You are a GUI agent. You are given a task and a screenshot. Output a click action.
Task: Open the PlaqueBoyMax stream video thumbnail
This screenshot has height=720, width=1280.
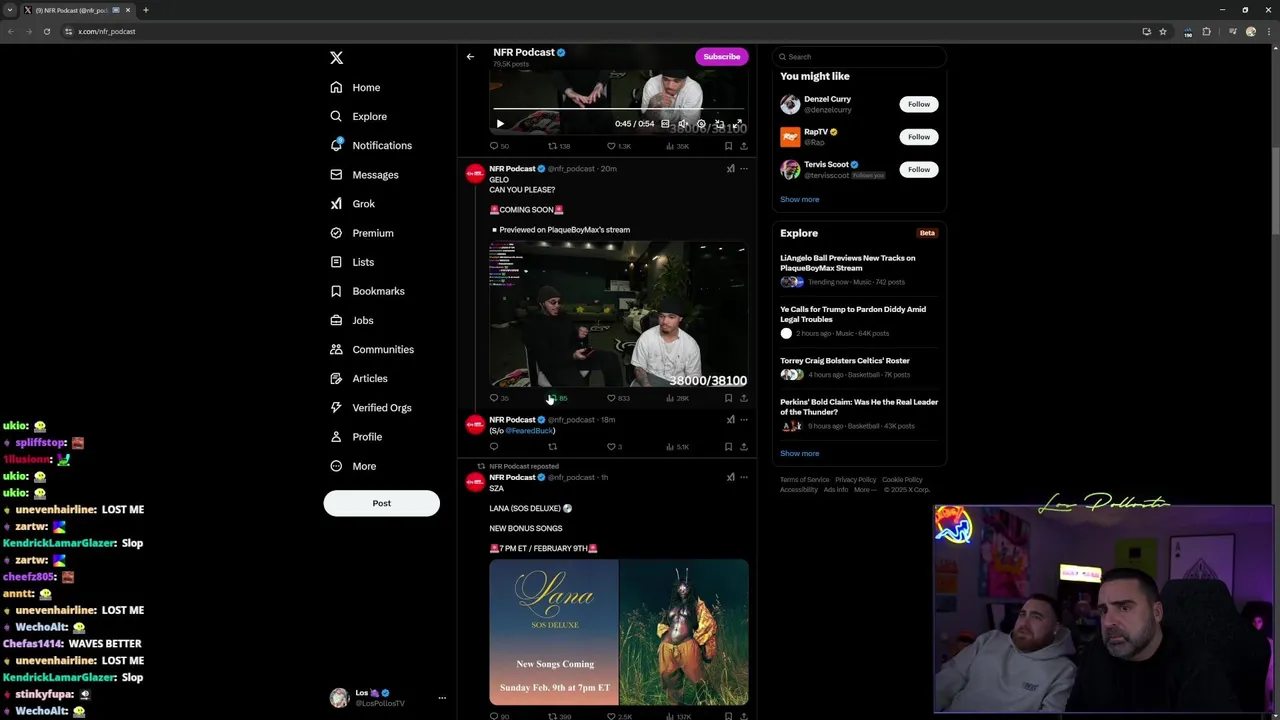618,314
